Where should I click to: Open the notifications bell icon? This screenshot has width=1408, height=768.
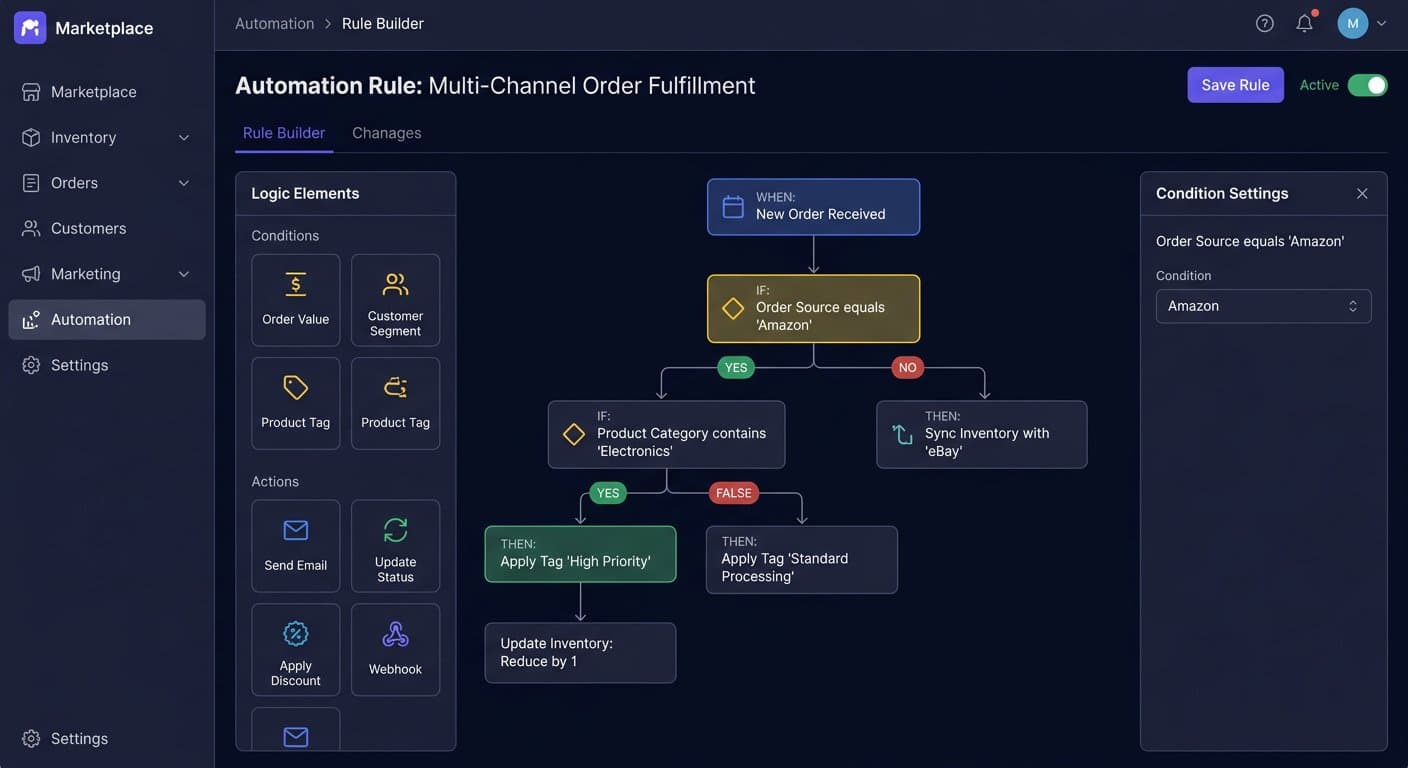coord(1305,23)
